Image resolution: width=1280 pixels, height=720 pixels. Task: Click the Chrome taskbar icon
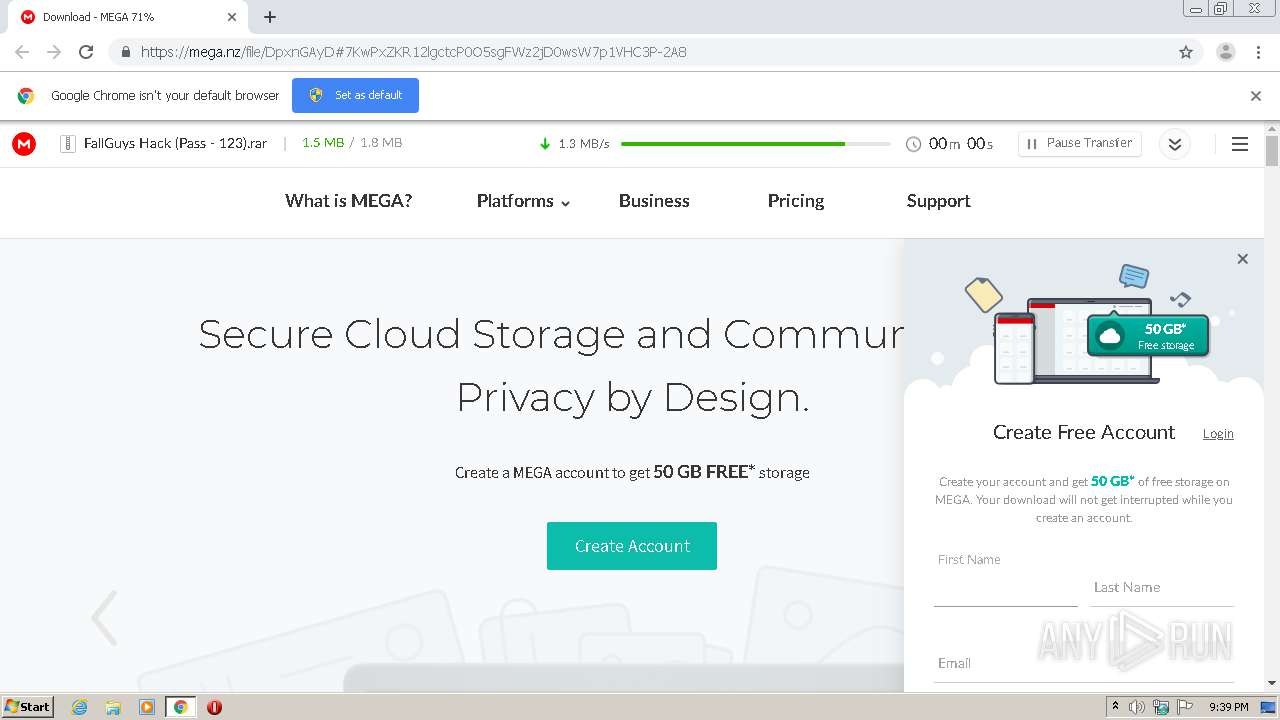click(x=180, y=707)
